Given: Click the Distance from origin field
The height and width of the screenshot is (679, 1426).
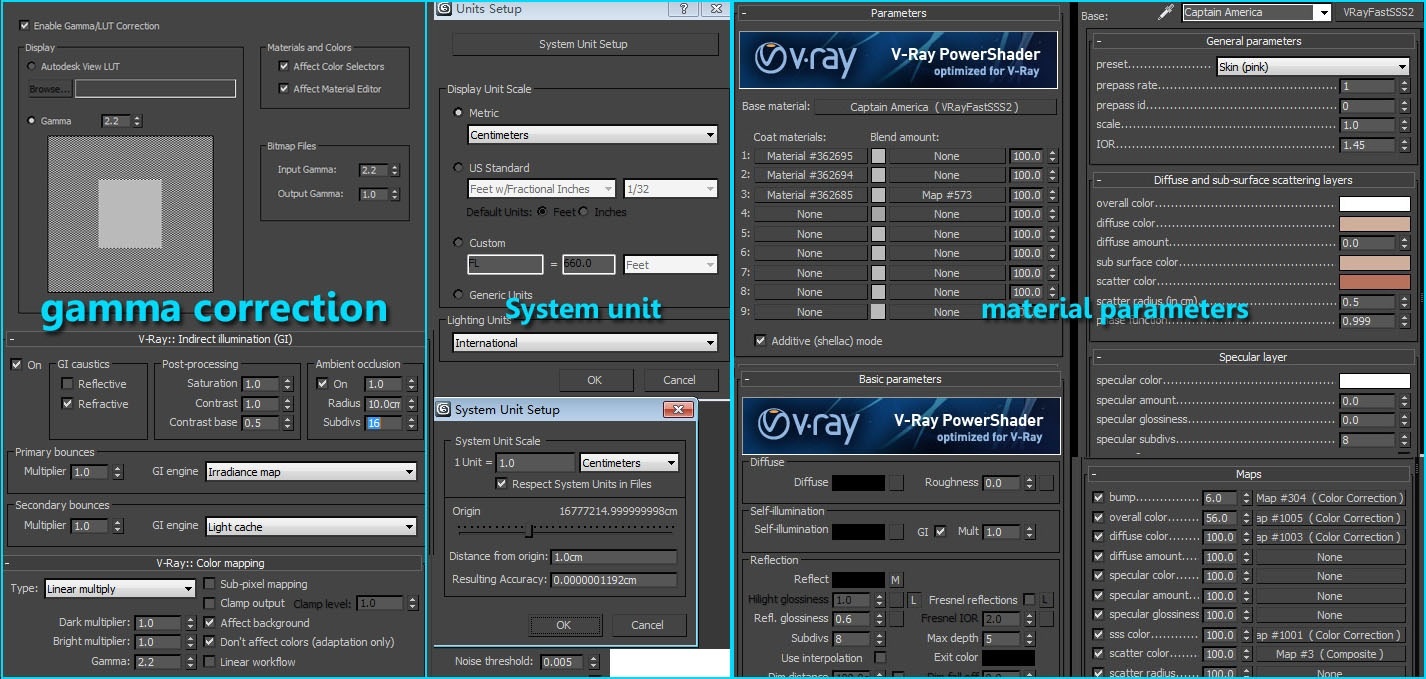Looking at the screenshot, I should pos(613,557).
